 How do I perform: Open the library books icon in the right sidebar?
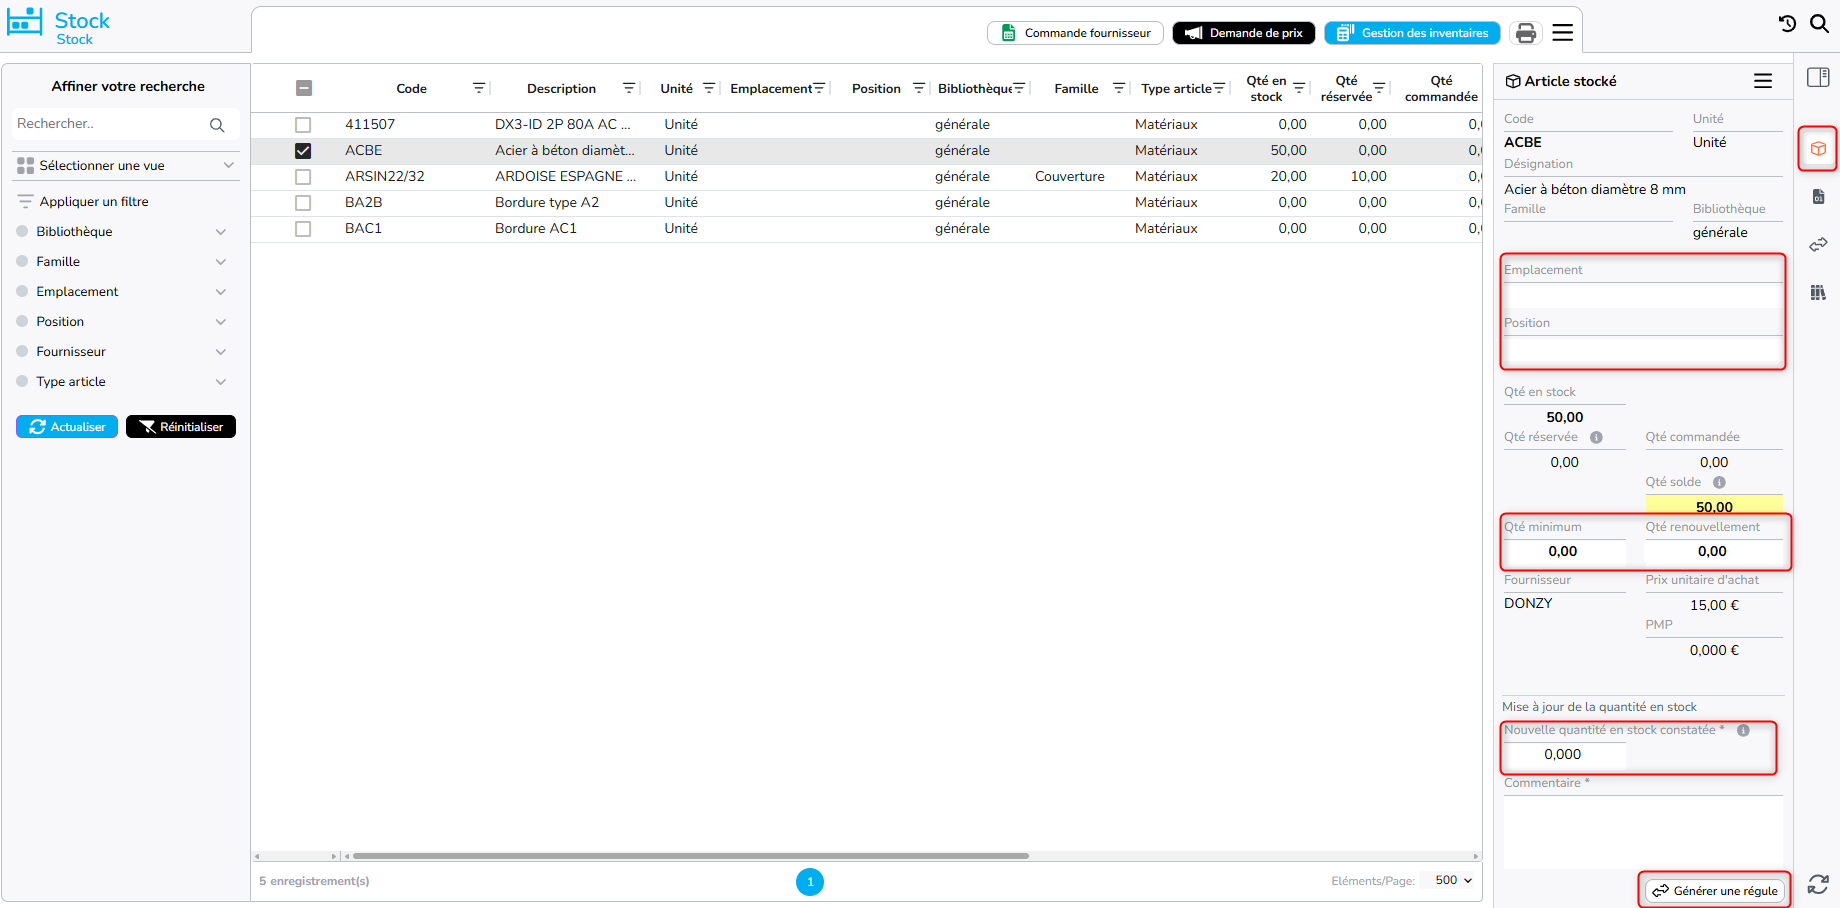1818,292
